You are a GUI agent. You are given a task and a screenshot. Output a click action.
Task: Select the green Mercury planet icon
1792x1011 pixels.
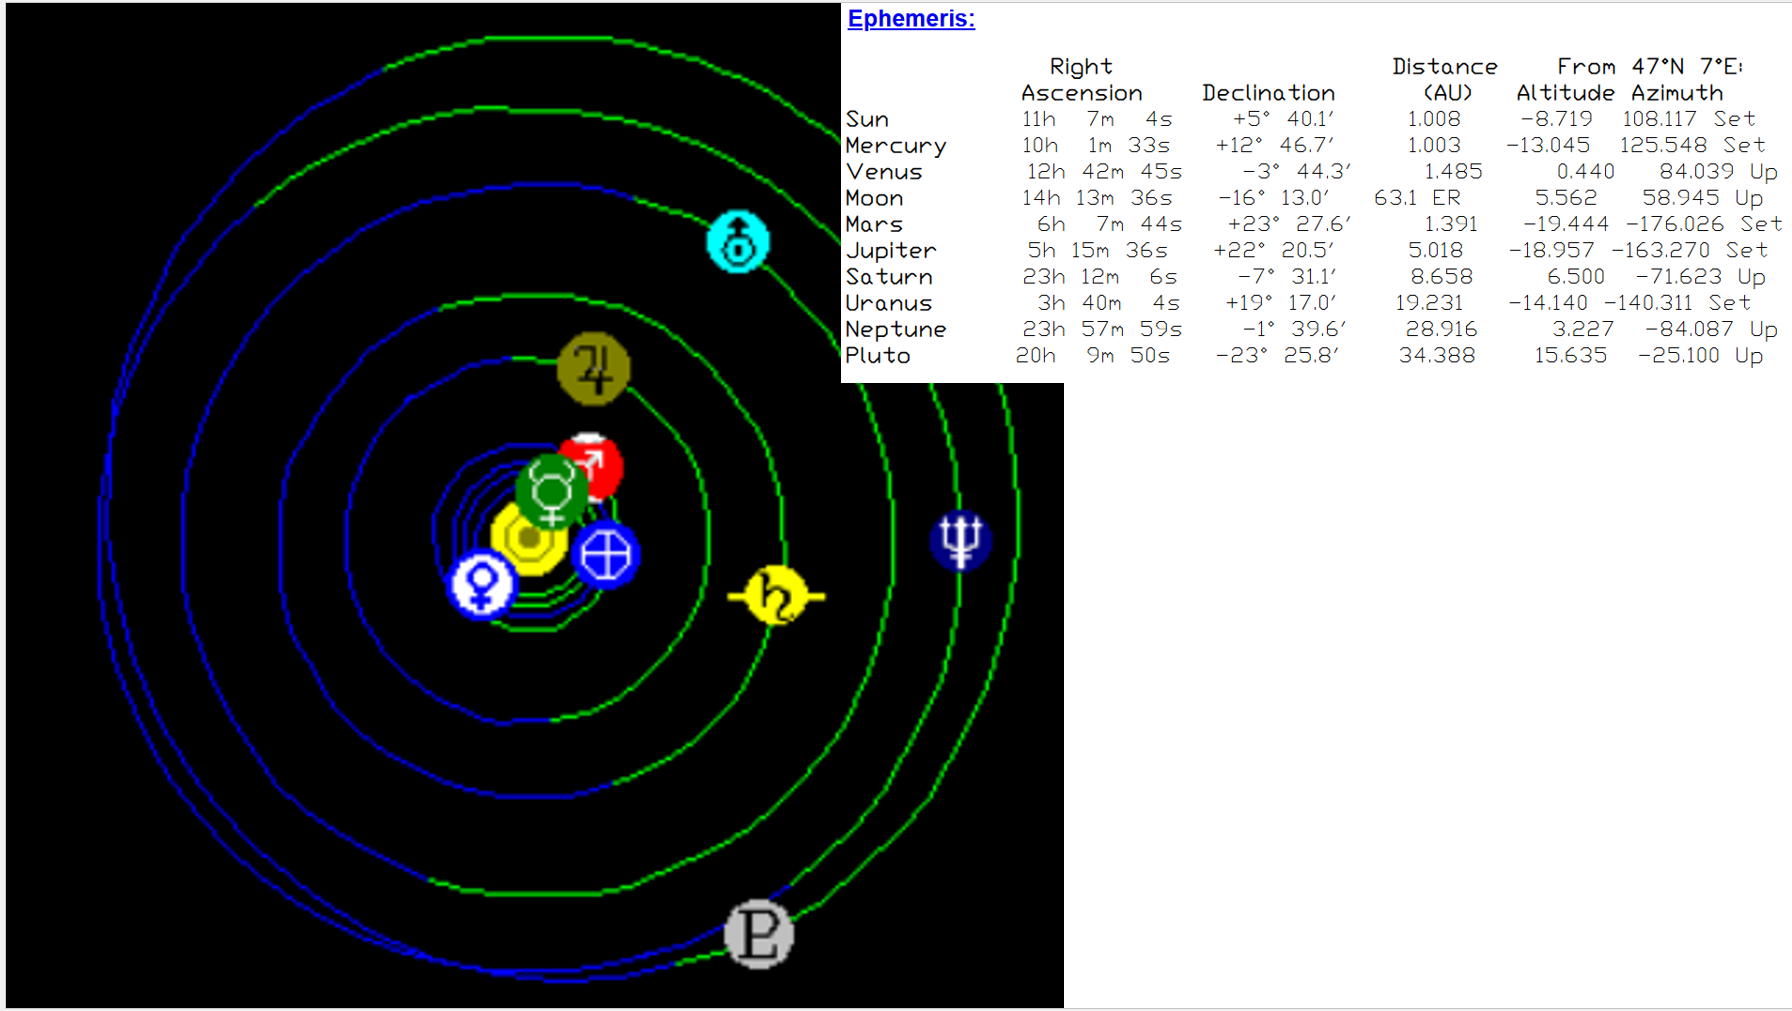(x=550, y=491)
